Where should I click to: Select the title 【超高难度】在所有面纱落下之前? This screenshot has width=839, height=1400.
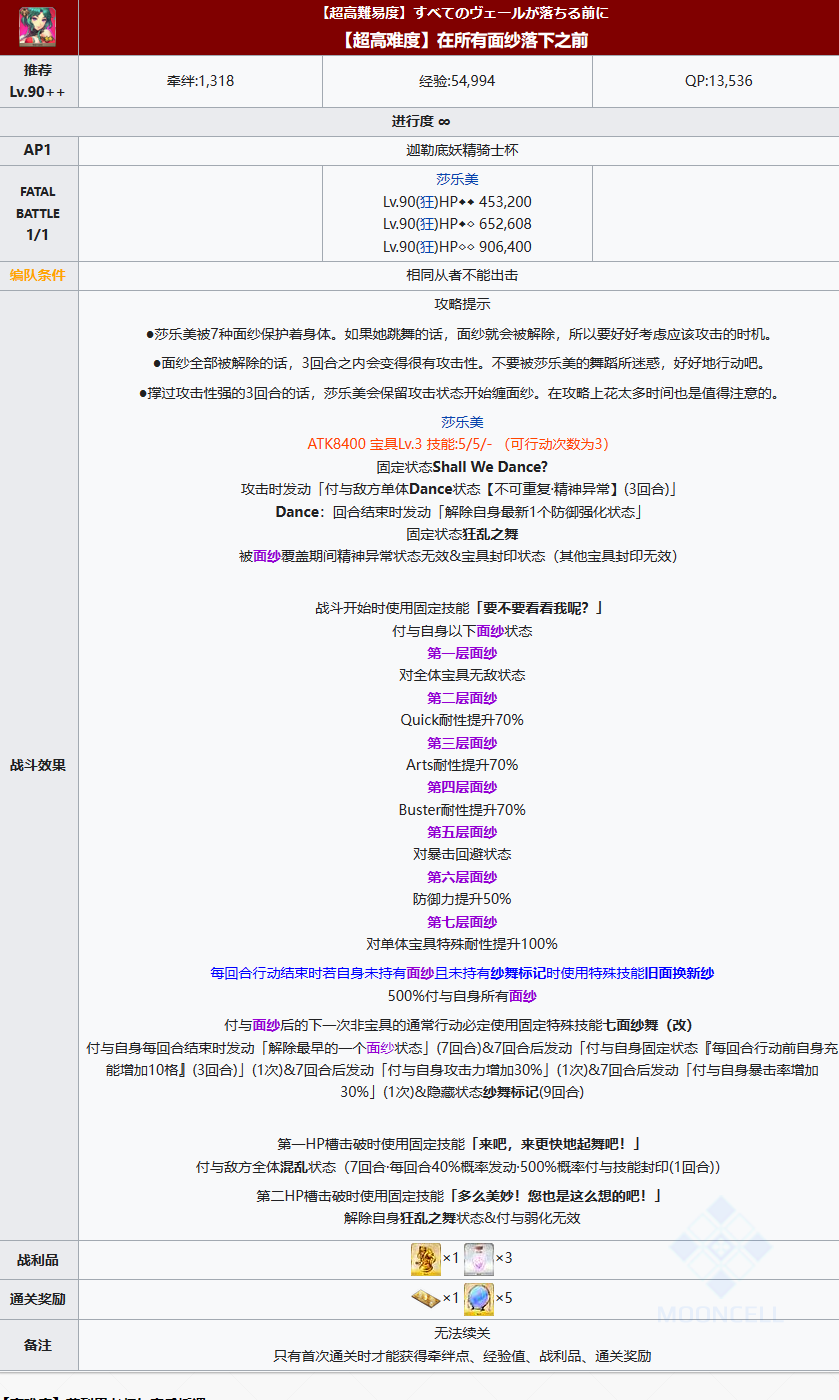pos(462,40)
